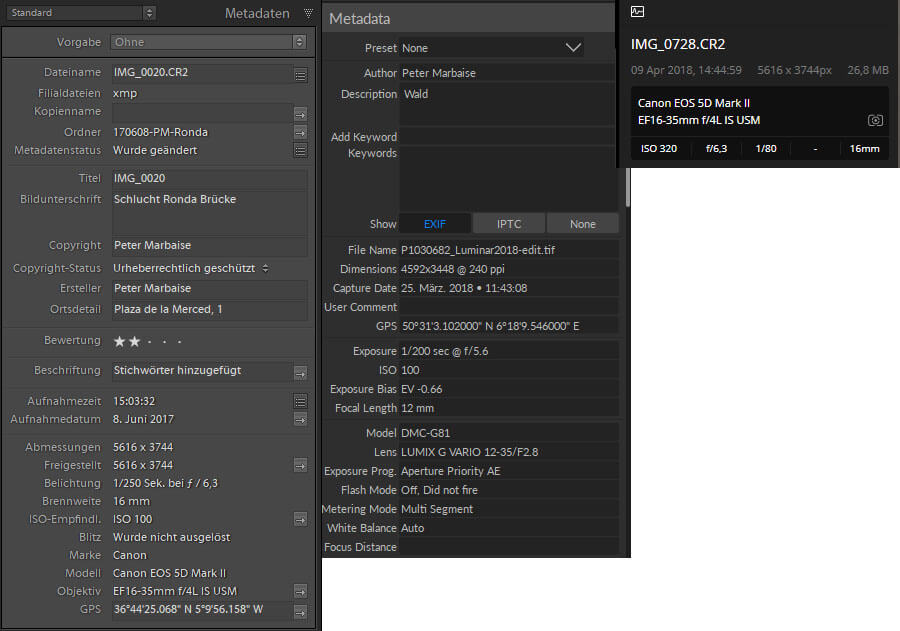
Task: Click the Filialdateien value xmp
Action: (125, 94)
